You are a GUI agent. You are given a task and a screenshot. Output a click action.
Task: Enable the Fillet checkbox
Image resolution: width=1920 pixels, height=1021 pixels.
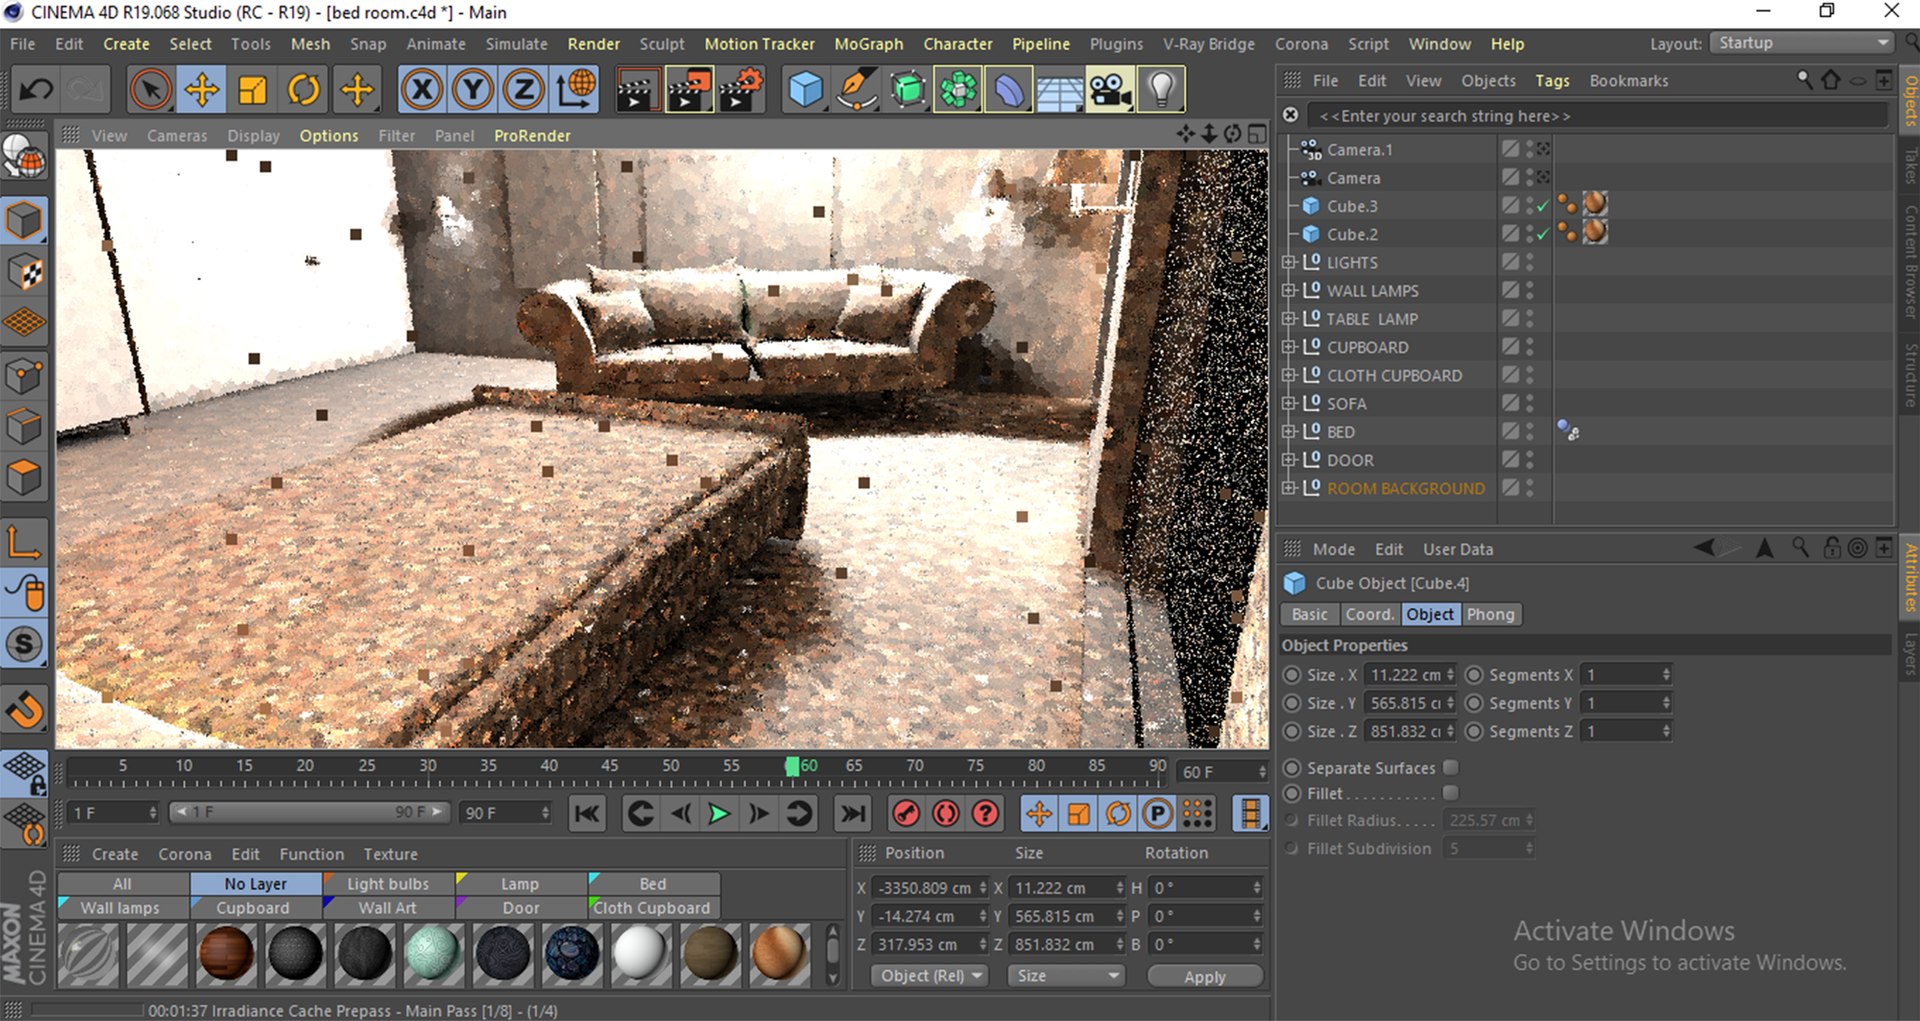tap(1451, 792)
